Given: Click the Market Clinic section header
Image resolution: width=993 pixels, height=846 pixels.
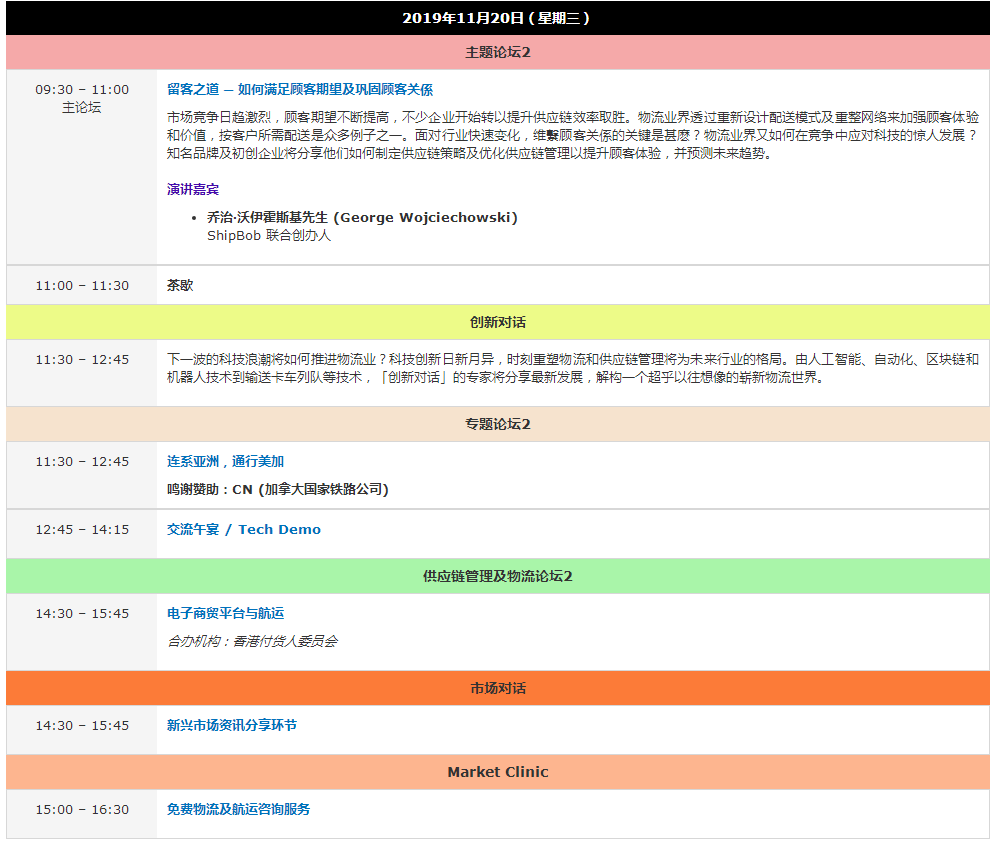Looking at the screenshot, I should tap(497, 772).
